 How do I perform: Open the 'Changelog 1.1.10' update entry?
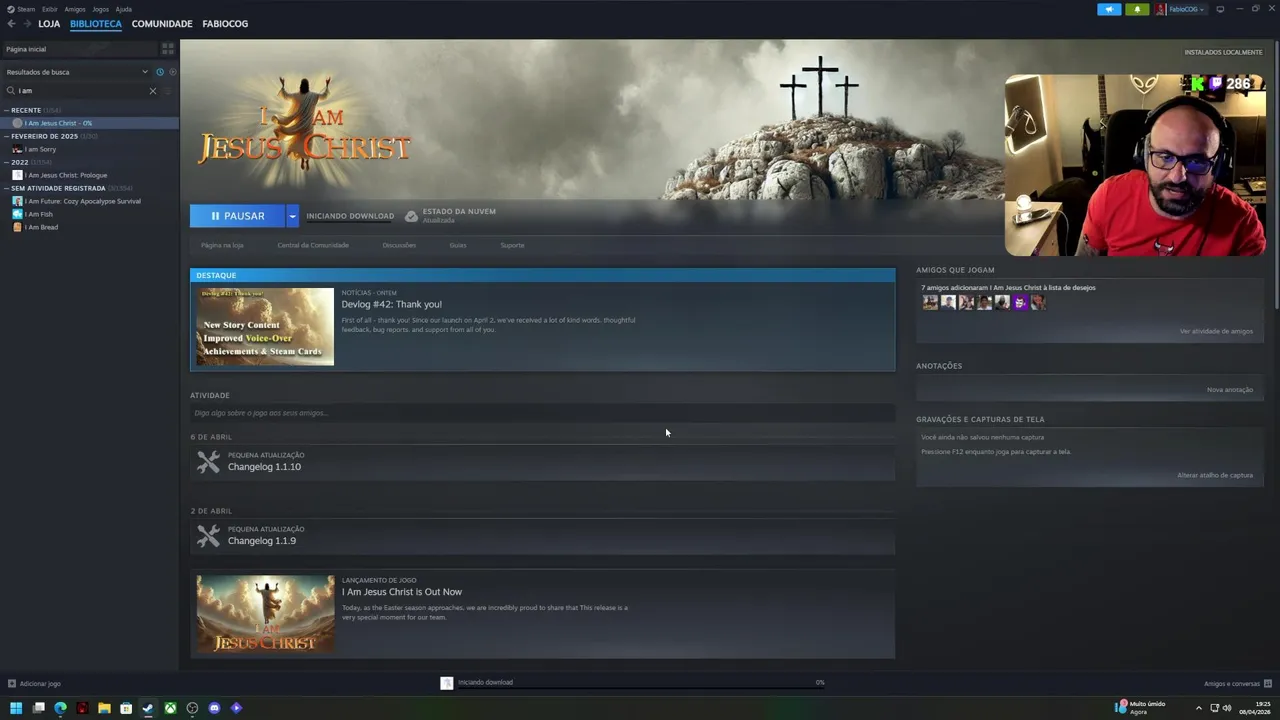[264, 467]
